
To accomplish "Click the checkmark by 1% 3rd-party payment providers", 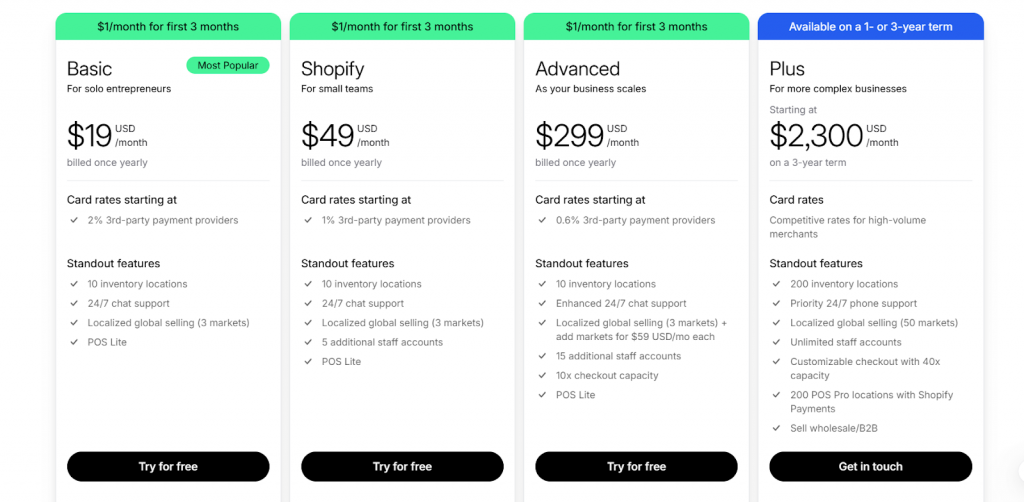I will (308, 220).
